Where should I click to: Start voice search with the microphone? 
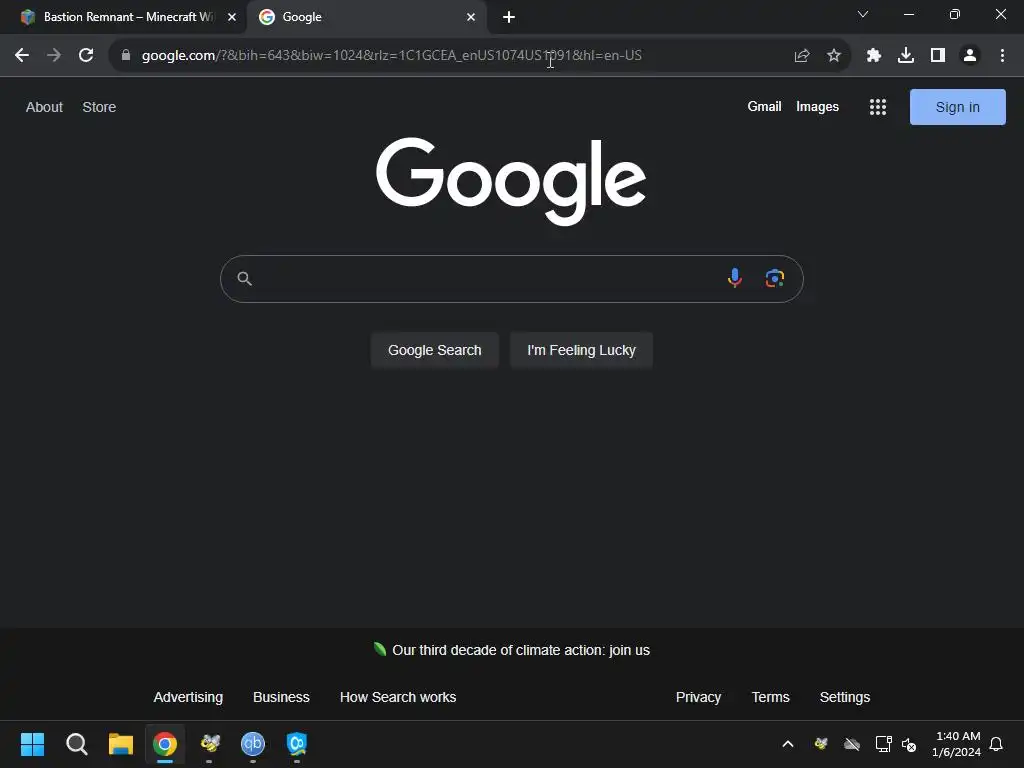(735, 278)
